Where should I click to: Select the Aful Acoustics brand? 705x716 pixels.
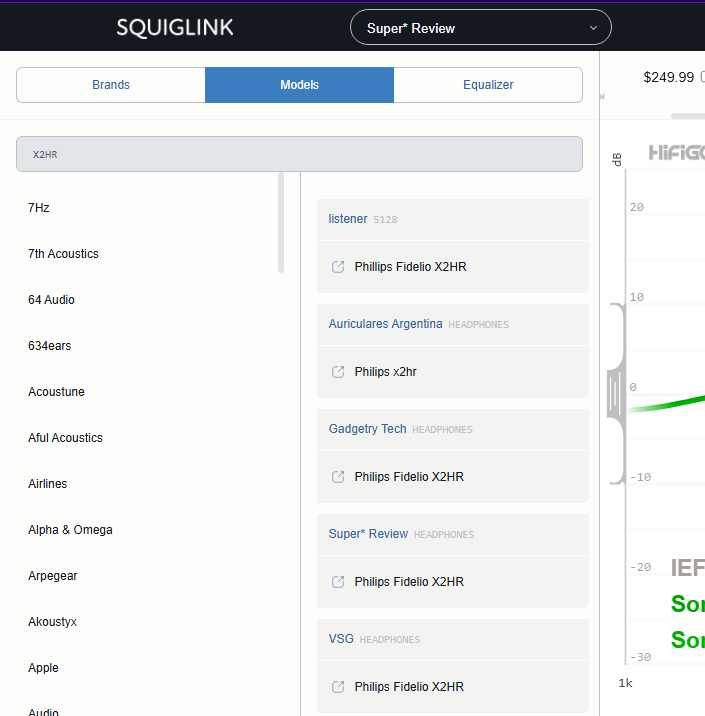[65, 438]
